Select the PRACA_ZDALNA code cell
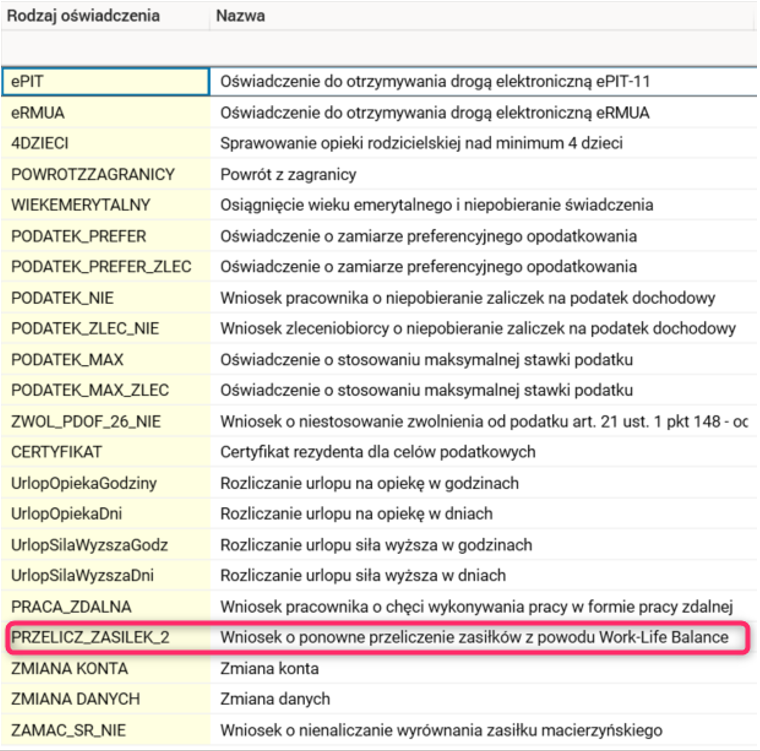Screen dimensions: 760x751 (x=106, y=607)
